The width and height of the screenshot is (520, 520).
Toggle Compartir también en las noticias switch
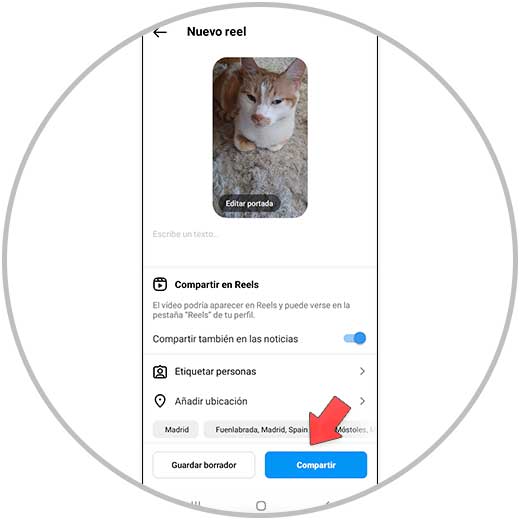355,338
